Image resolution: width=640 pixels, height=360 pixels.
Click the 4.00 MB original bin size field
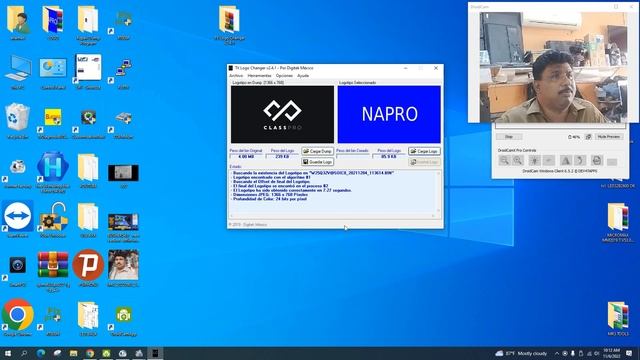click(x=246, y=156)
